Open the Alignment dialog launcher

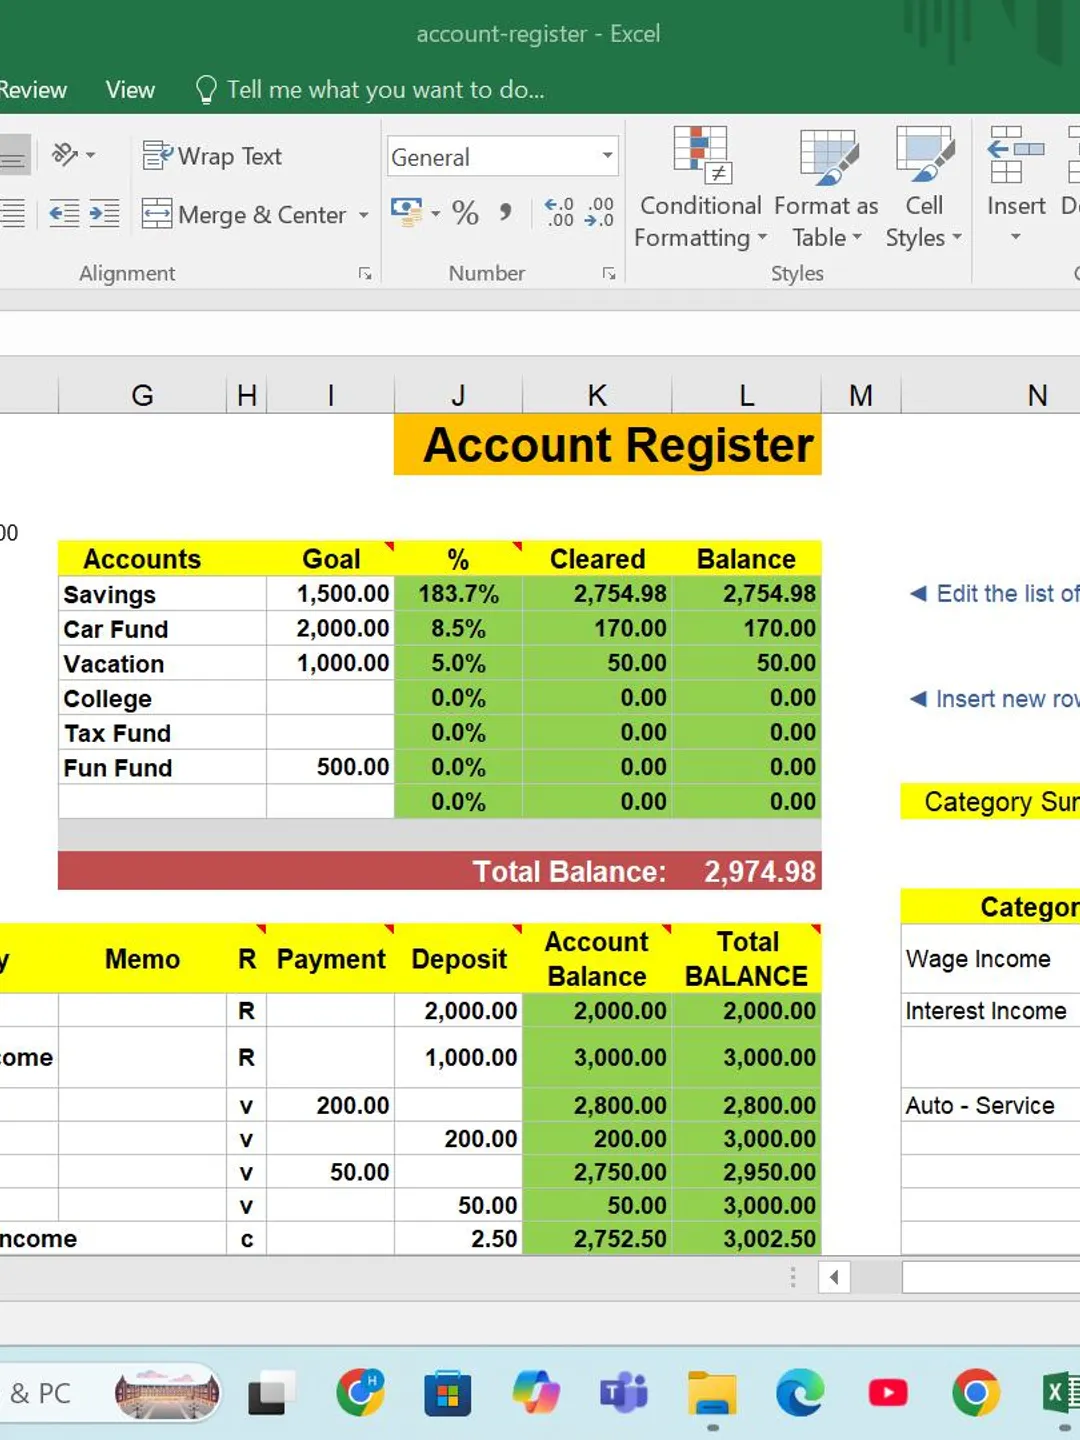tap(365, 273)
